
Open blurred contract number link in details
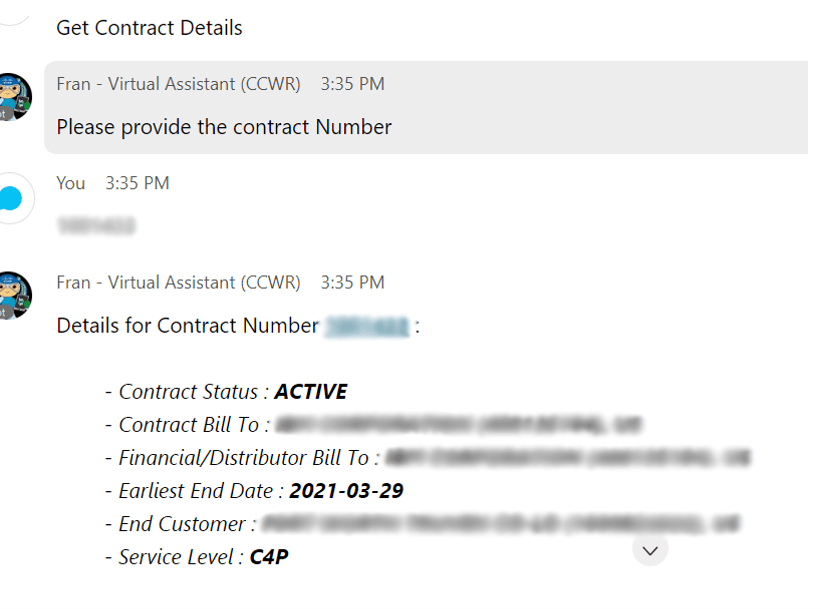click(x=367, y=327)
